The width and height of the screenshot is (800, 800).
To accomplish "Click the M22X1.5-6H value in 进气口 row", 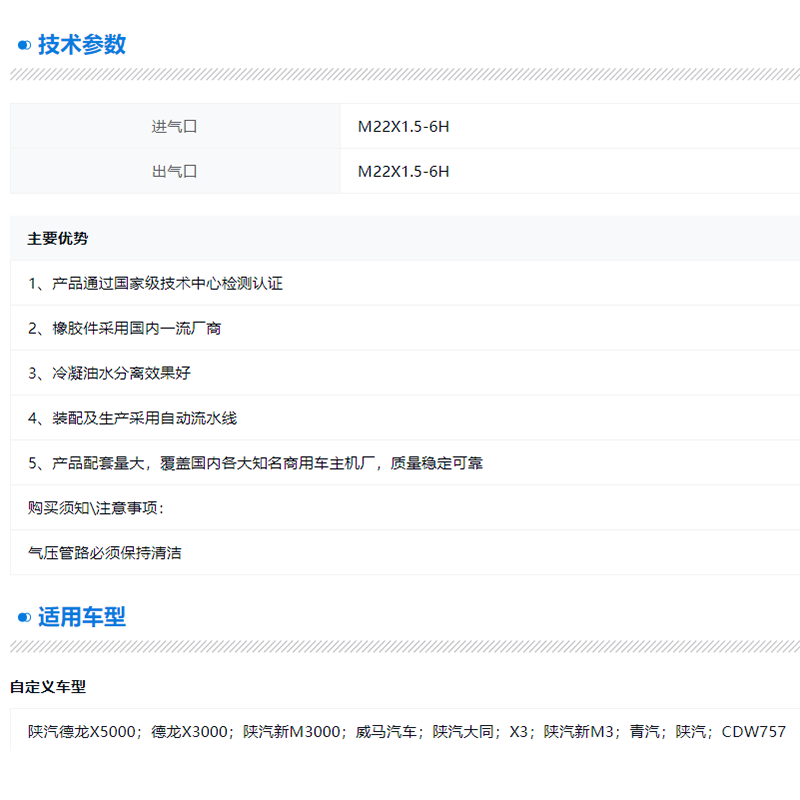I will click(x=404, y=127).
